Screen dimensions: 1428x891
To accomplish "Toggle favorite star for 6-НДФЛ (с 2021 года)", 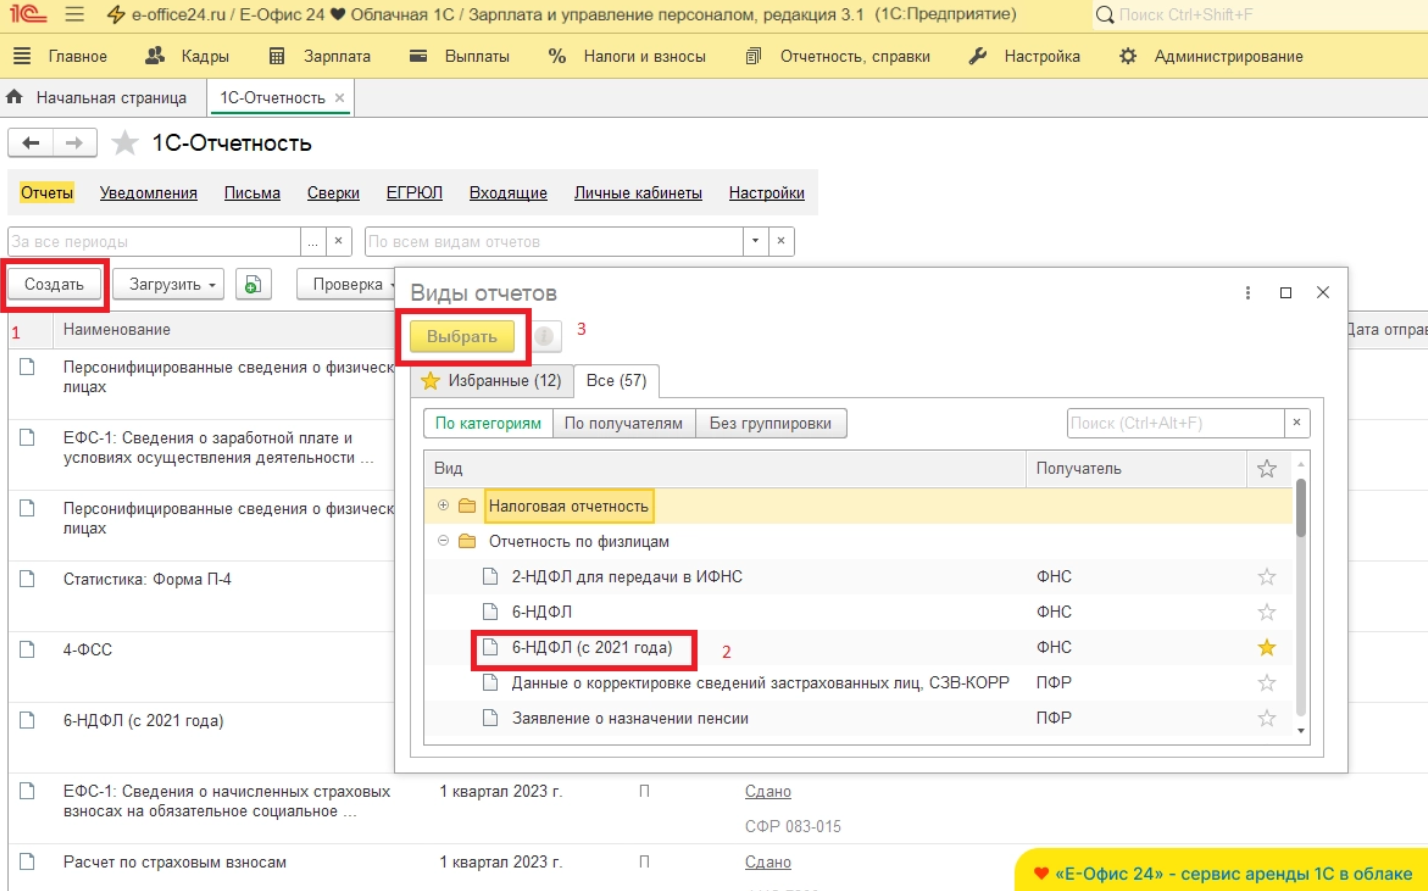I will [1266, 648].
